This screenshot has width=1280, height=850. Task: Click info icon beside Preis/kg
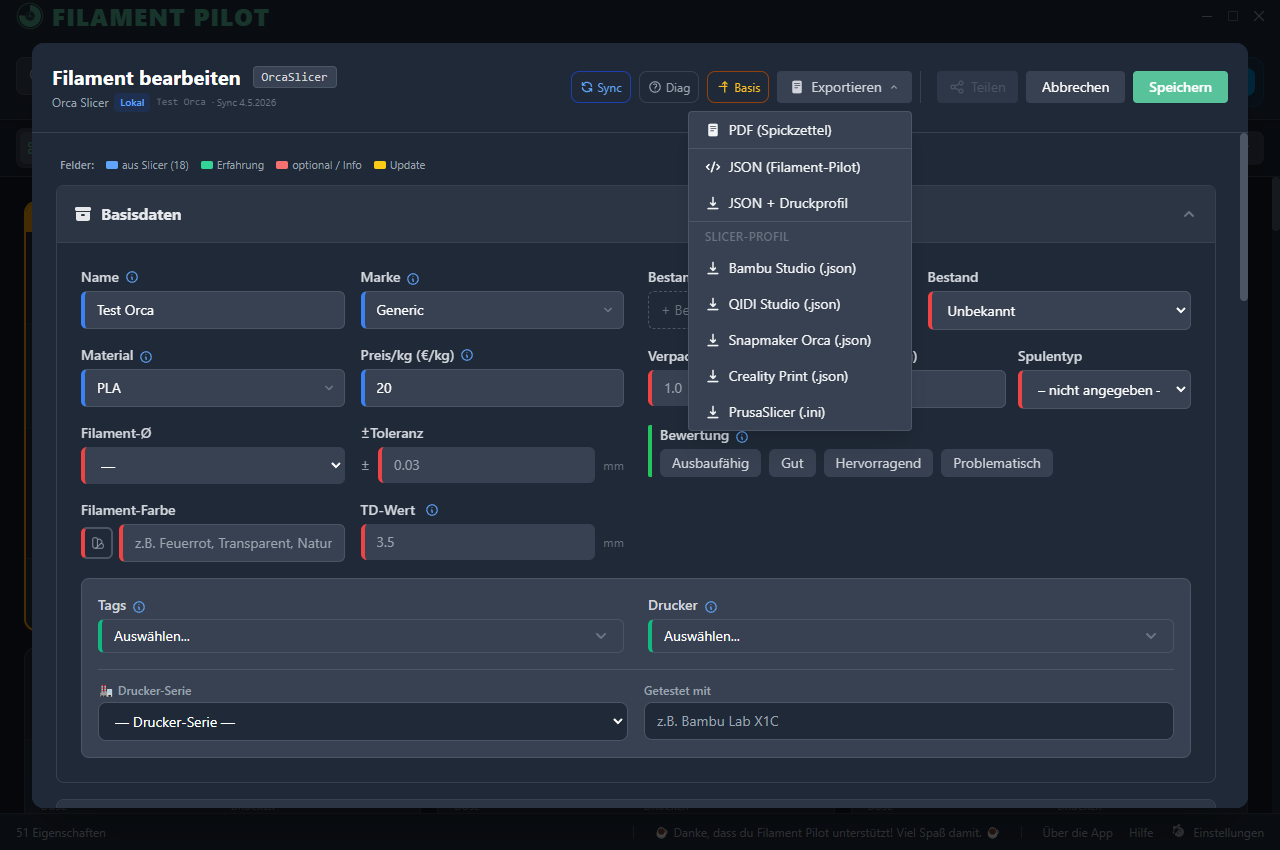[467, 355]
